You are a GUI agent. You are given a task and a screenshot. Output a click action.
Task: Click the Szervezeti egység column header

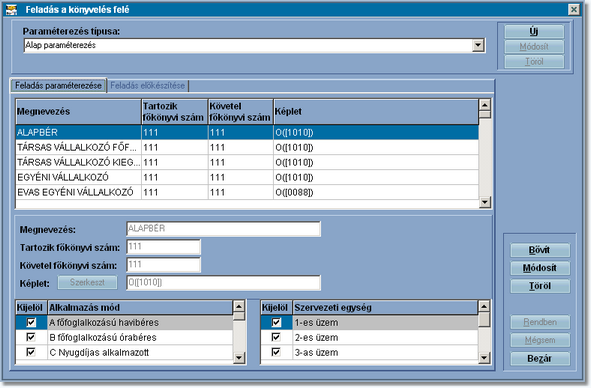coord(386,308)
